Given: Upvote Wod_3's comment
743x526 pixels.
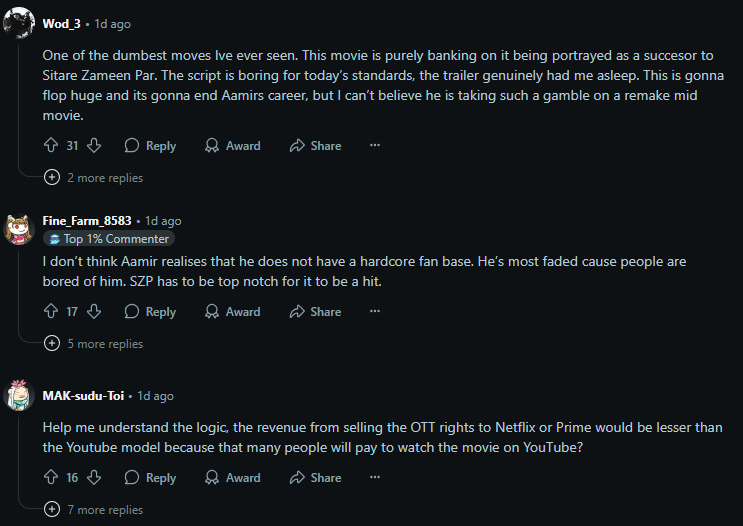Looking at the screenshot, I should tap(51, 146).
